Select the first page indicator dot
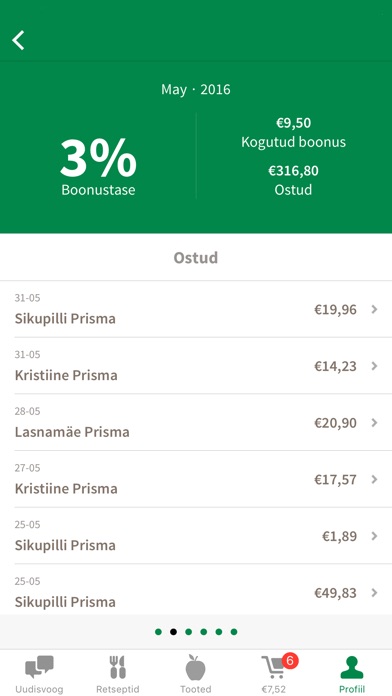The height and width of the screenshot is (696, 392). tap(158, 632)
